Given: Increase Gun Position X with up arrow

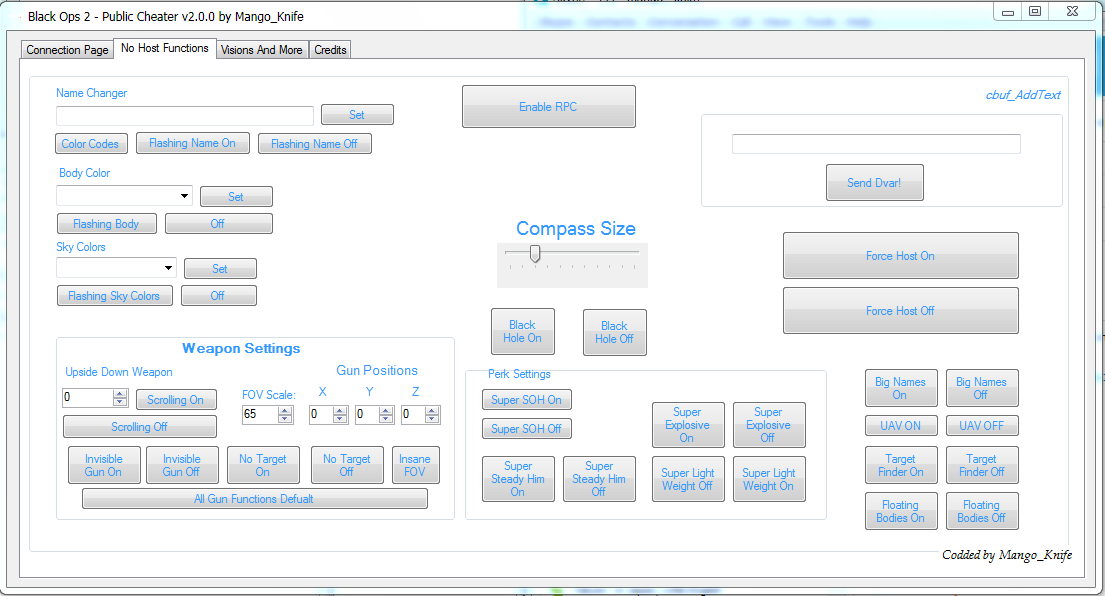Looking at the screenshot, I should (x=340, y=411).
